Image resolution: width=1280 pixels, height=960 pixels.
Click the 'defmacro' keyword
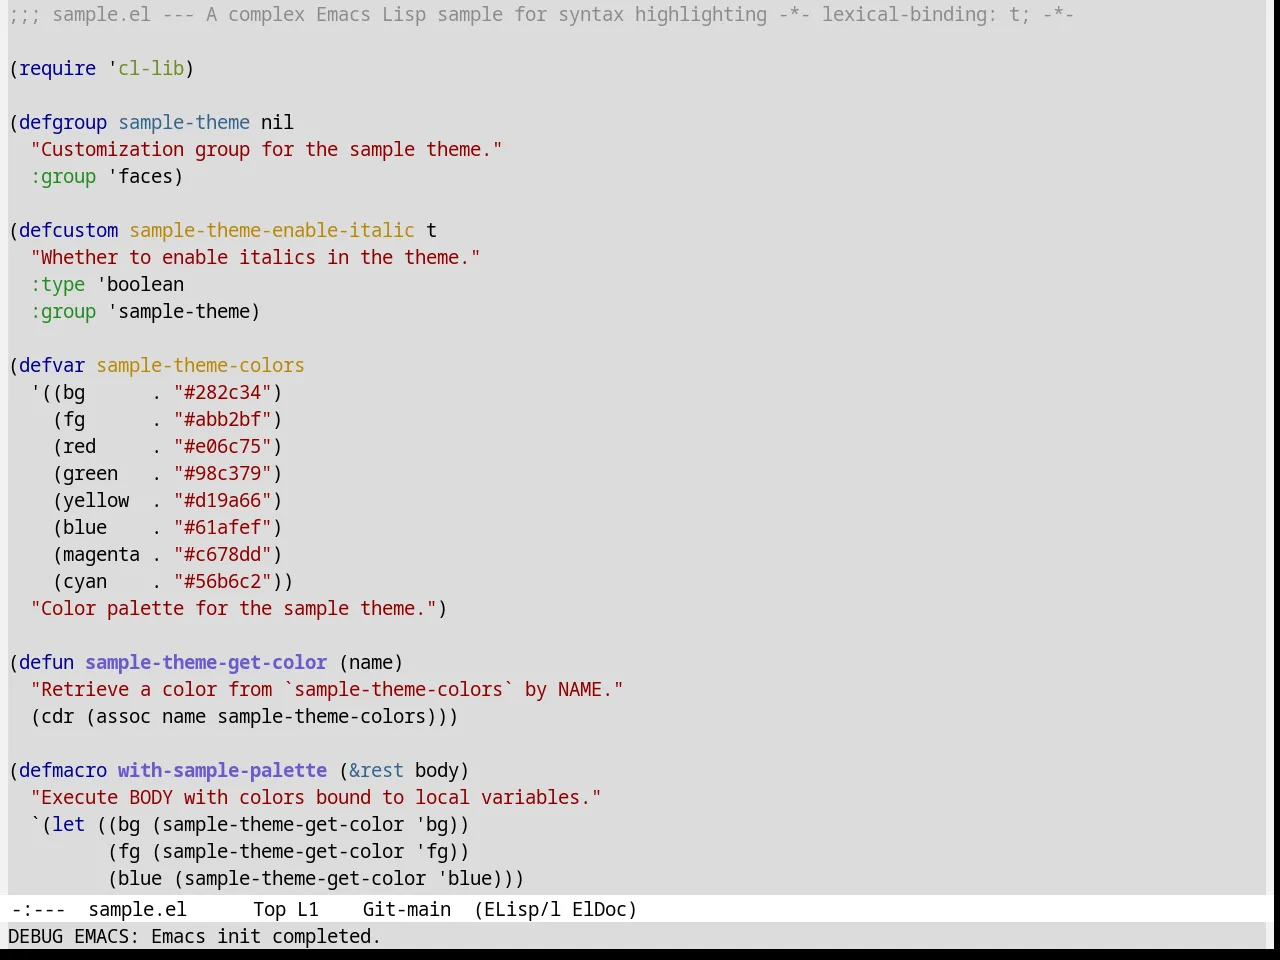click(63, 770)
